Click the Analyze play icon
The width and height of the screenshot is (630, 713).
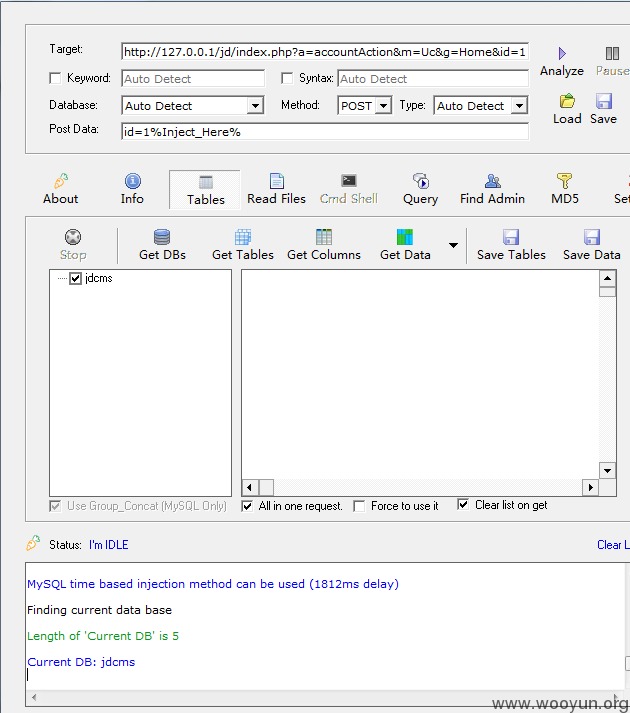562,54
